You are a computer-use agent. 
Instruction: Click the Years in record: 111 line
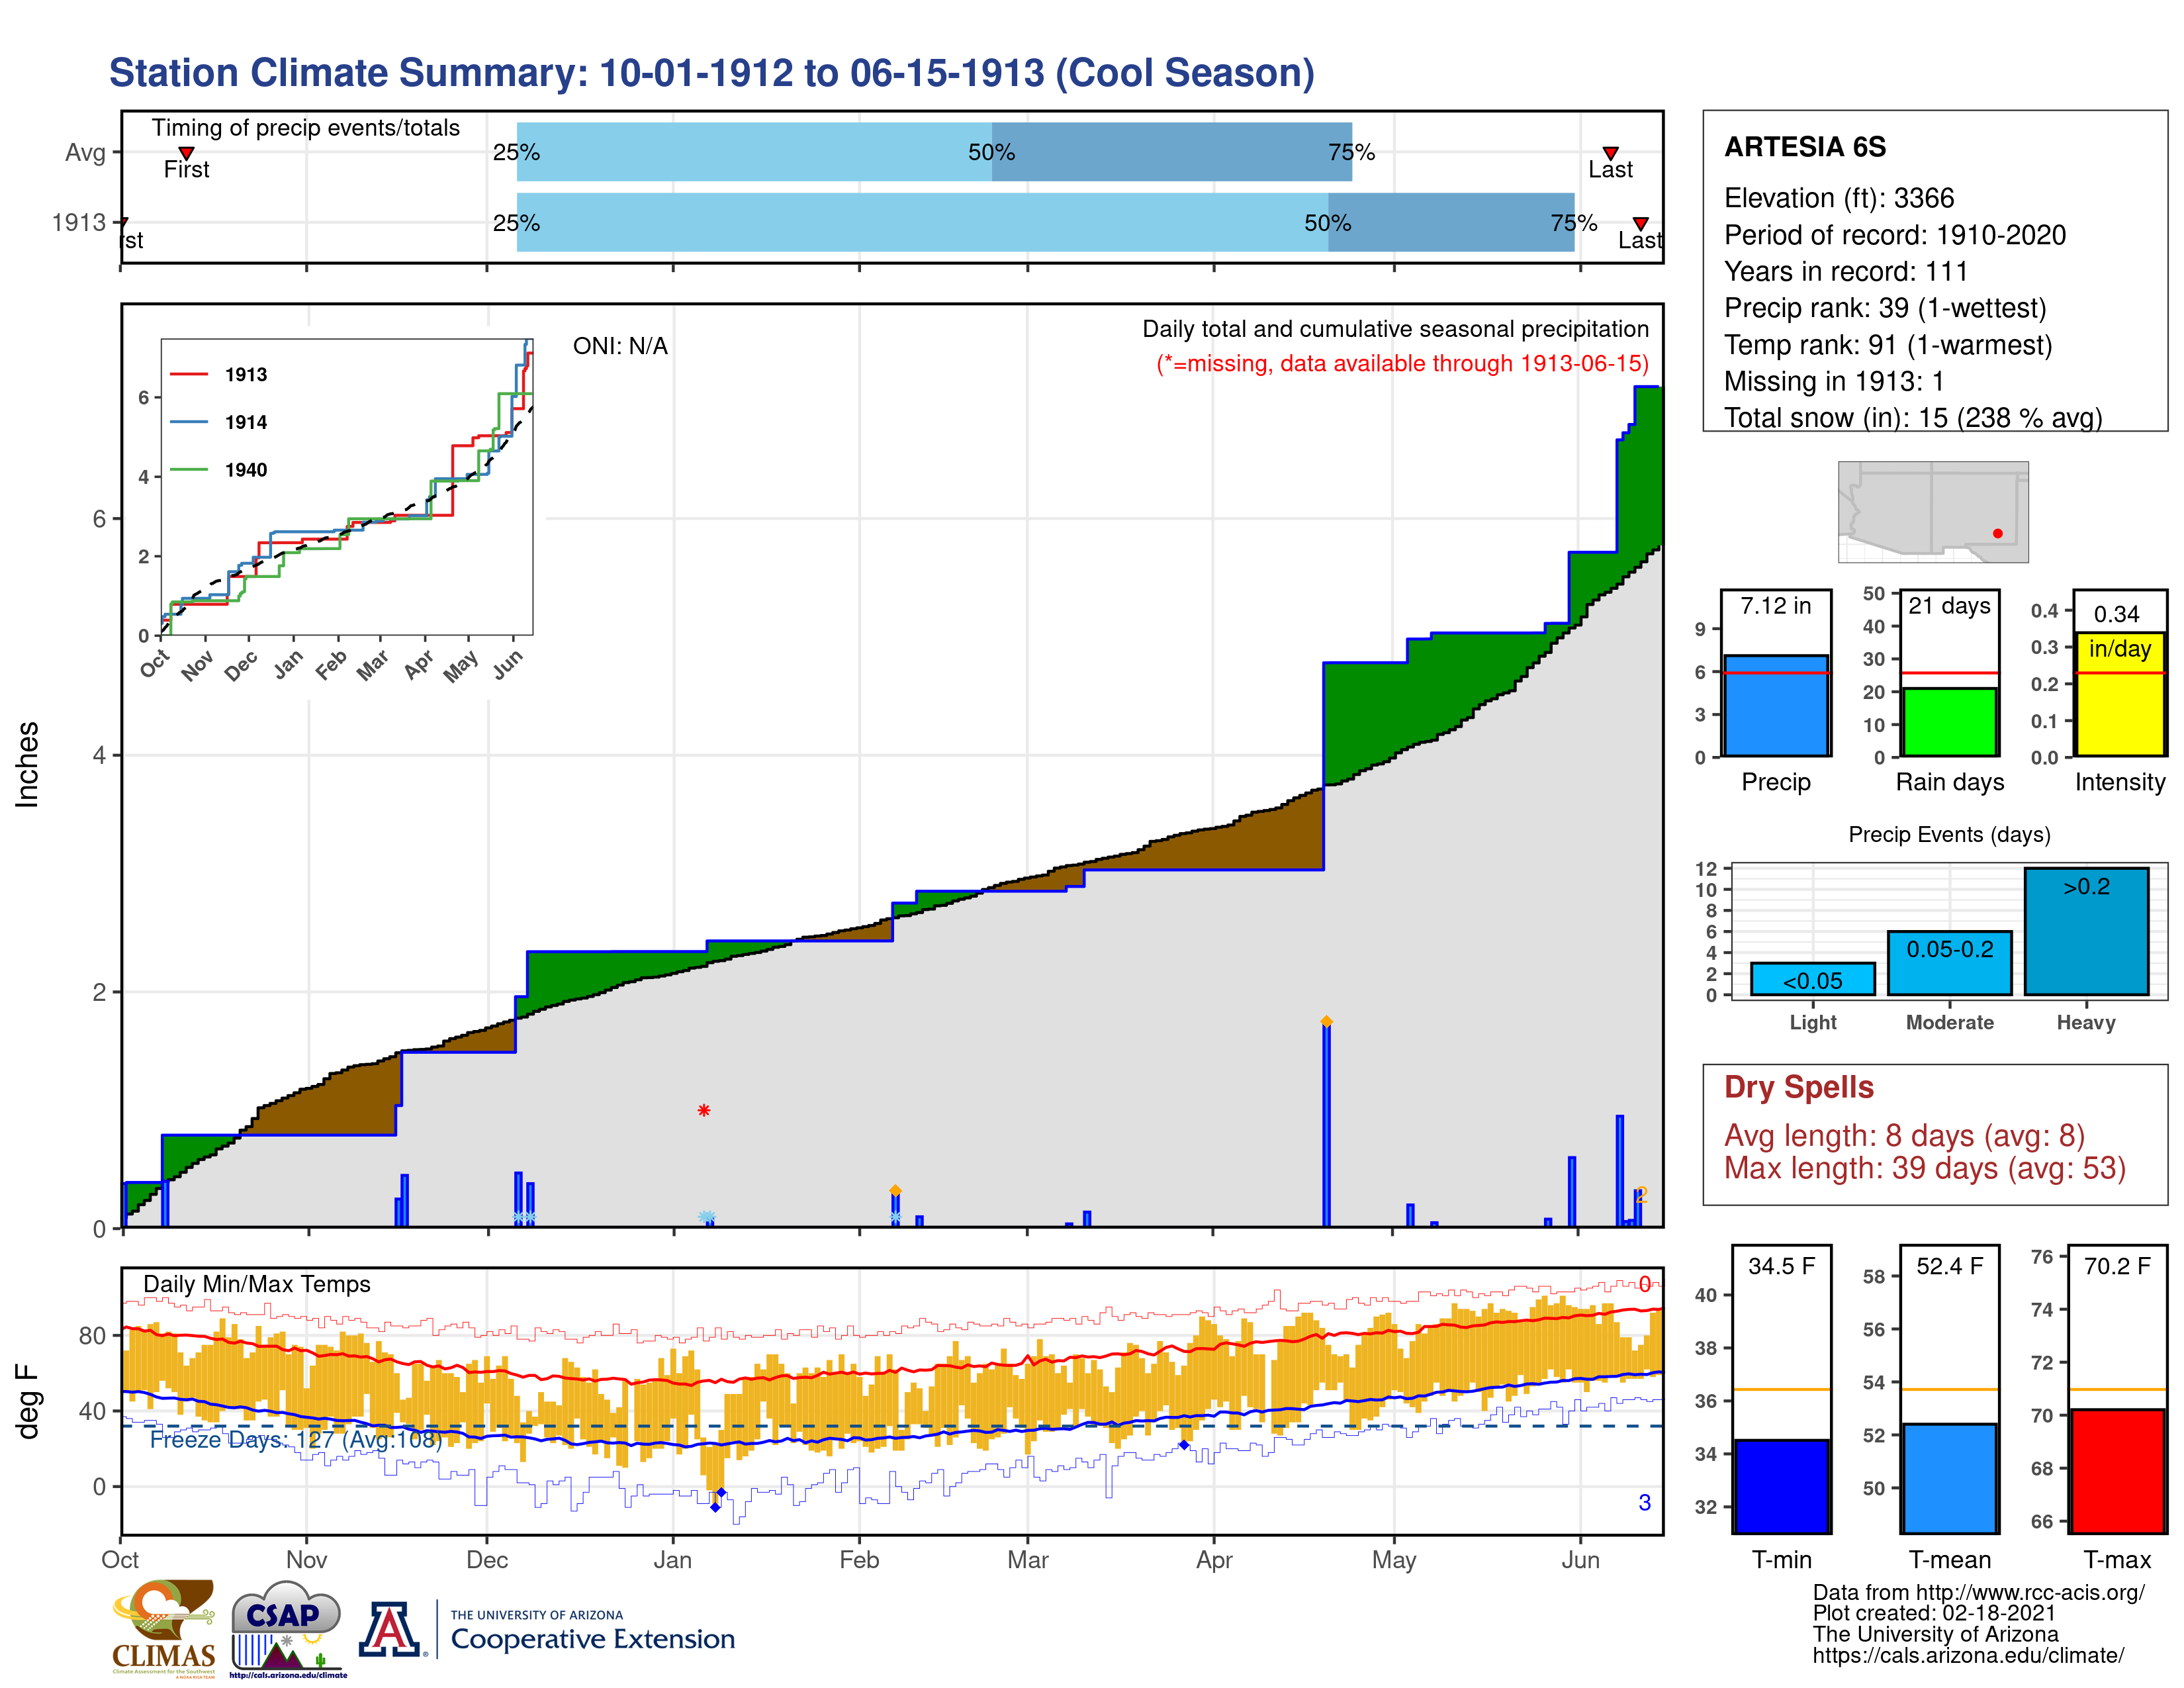[1846, 271]
